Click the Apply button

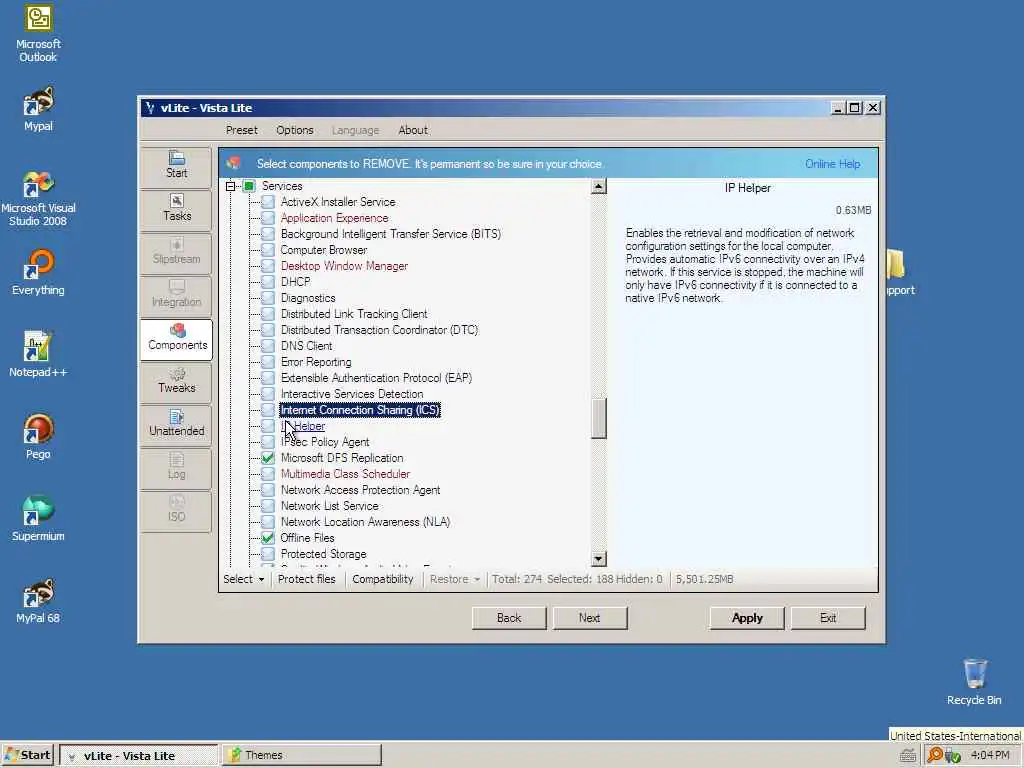747,618
